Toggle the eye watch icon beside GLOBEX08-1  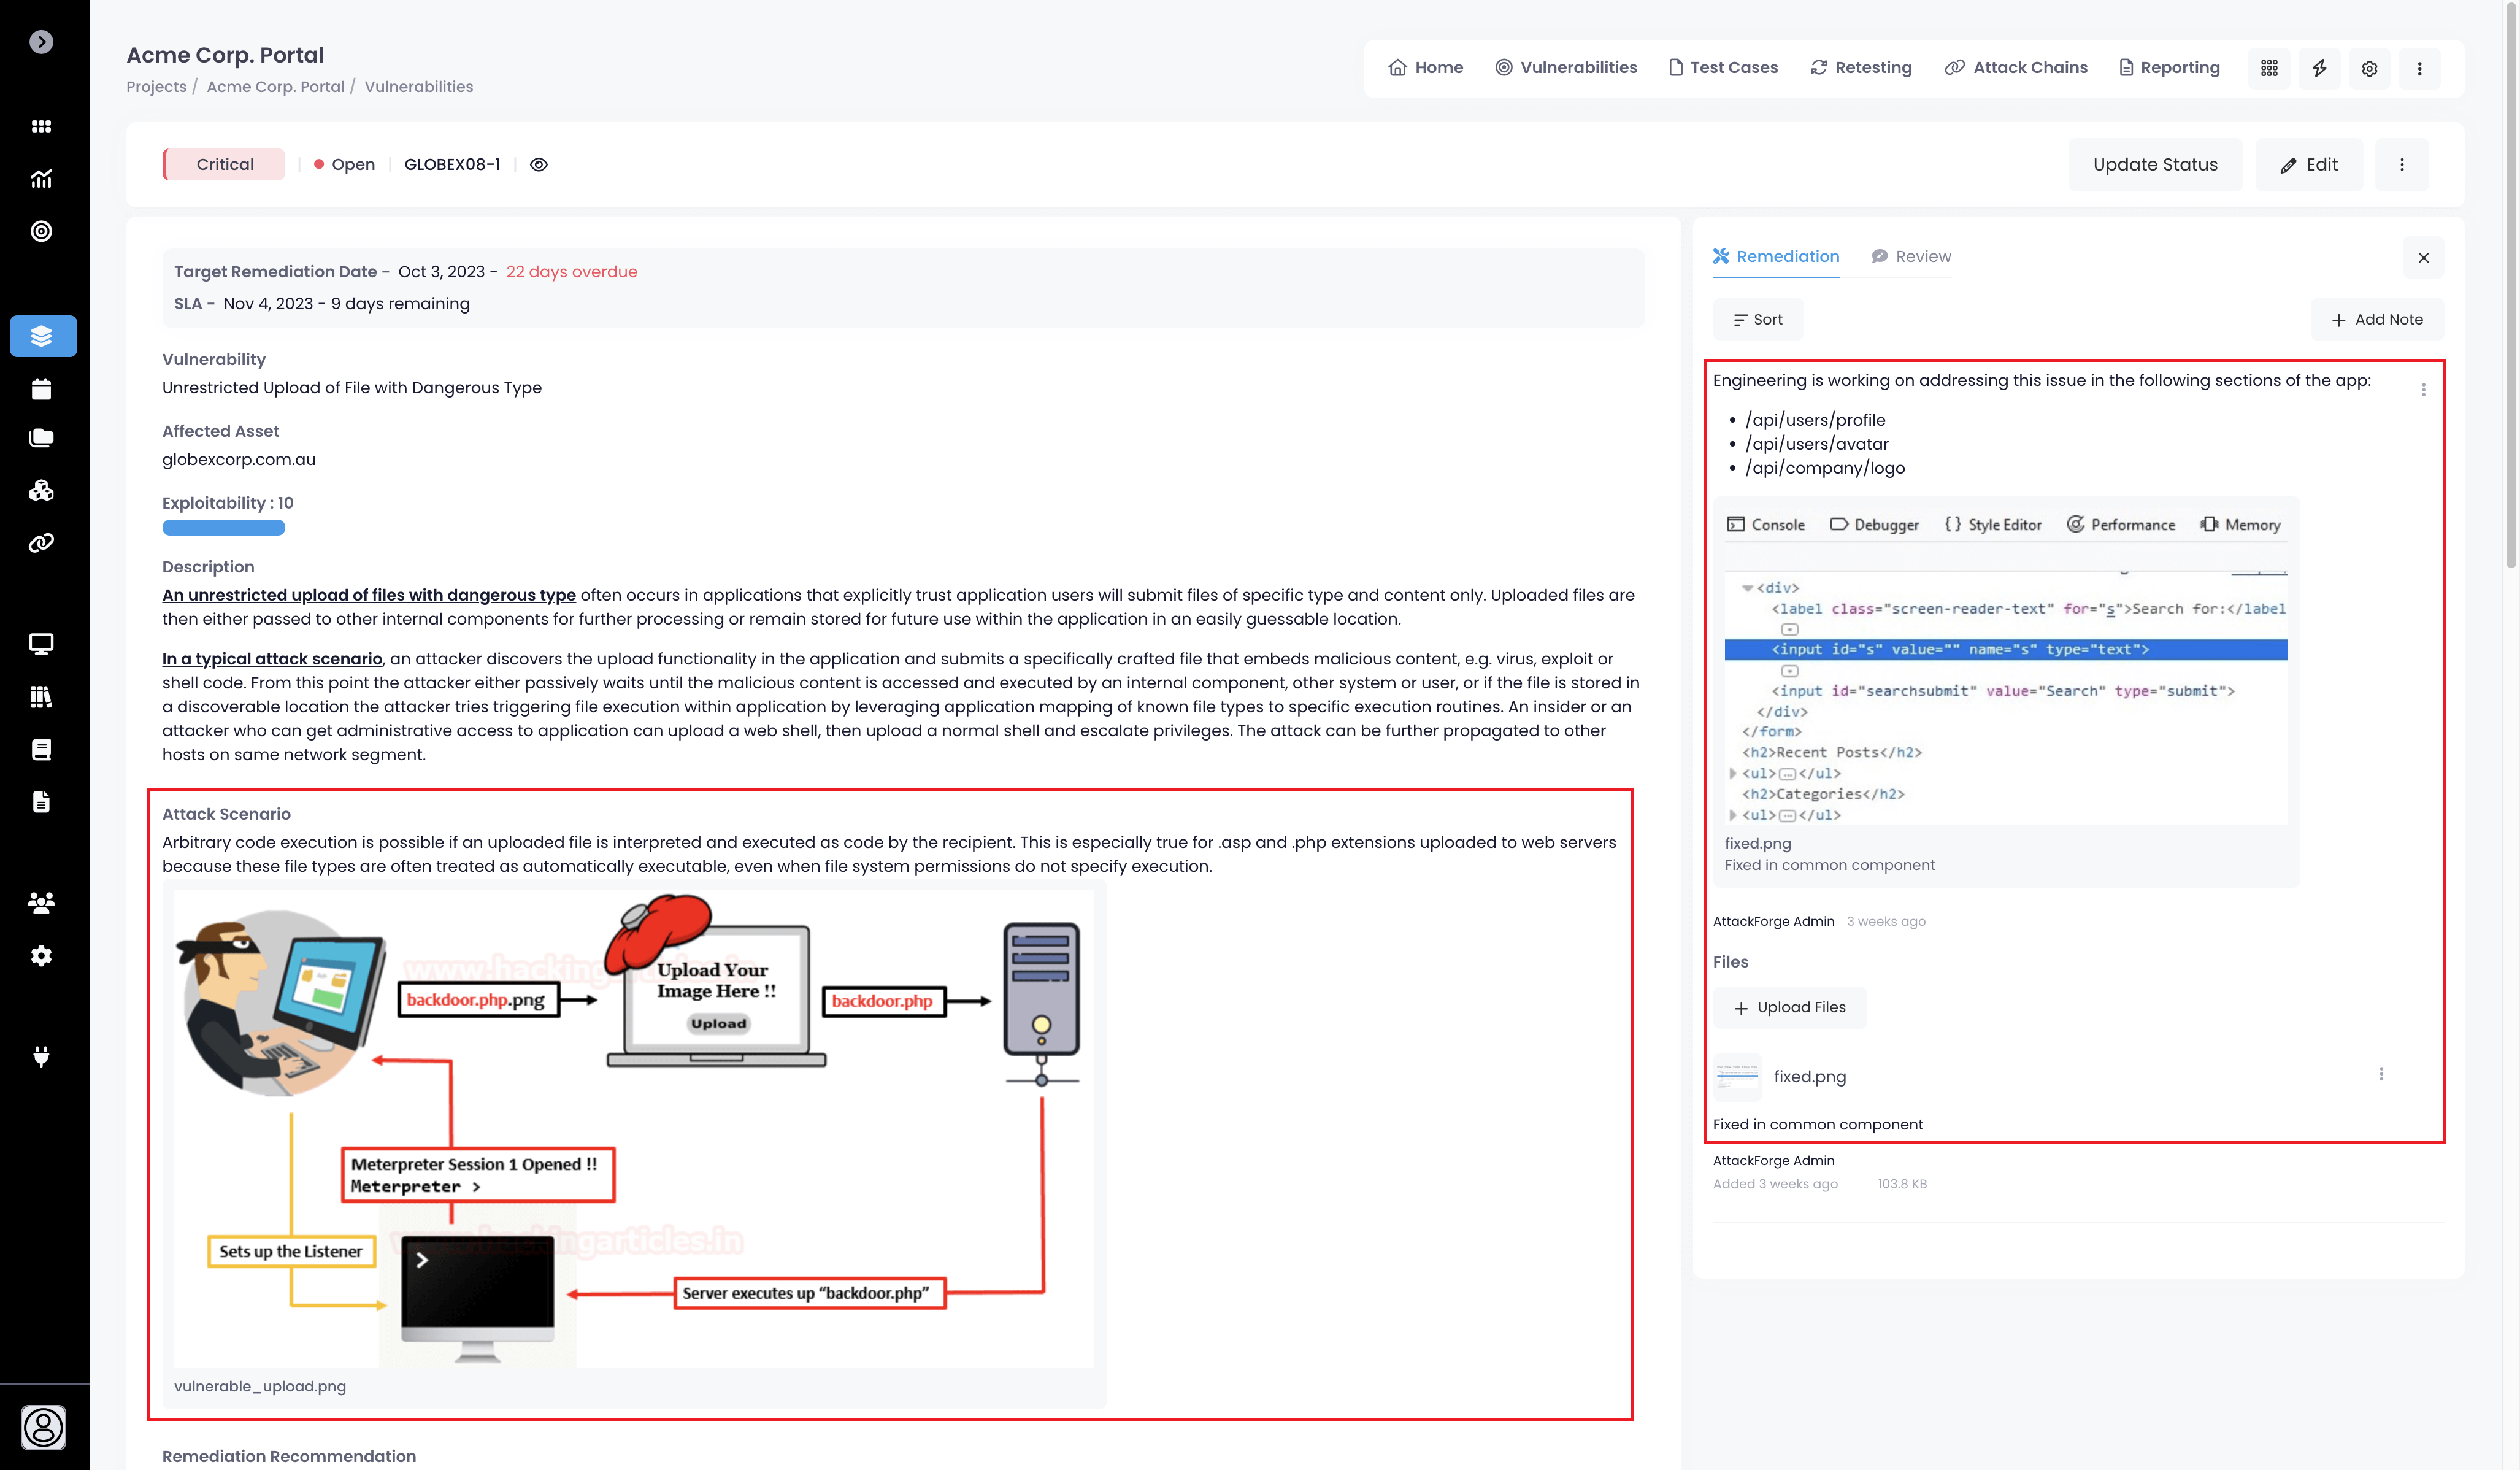click(539, 165)
